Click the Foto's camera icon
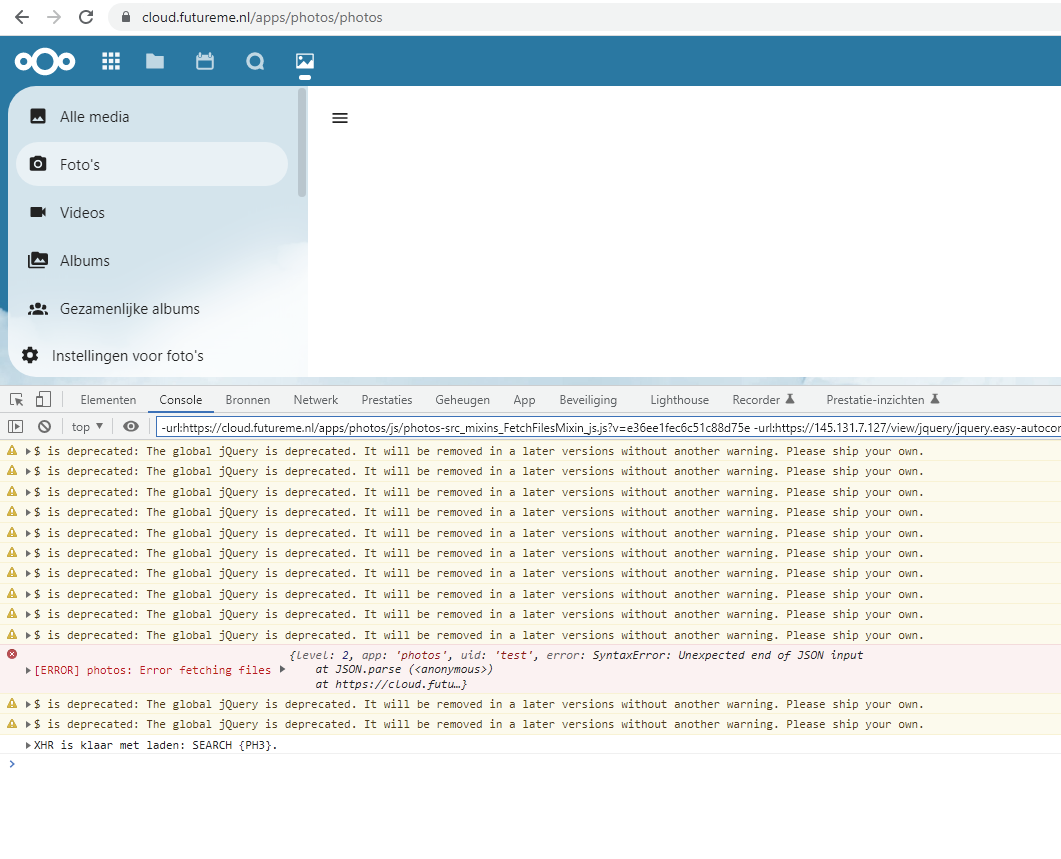Viewport: 1061px width, 859px height. click(x=38, y=164)
